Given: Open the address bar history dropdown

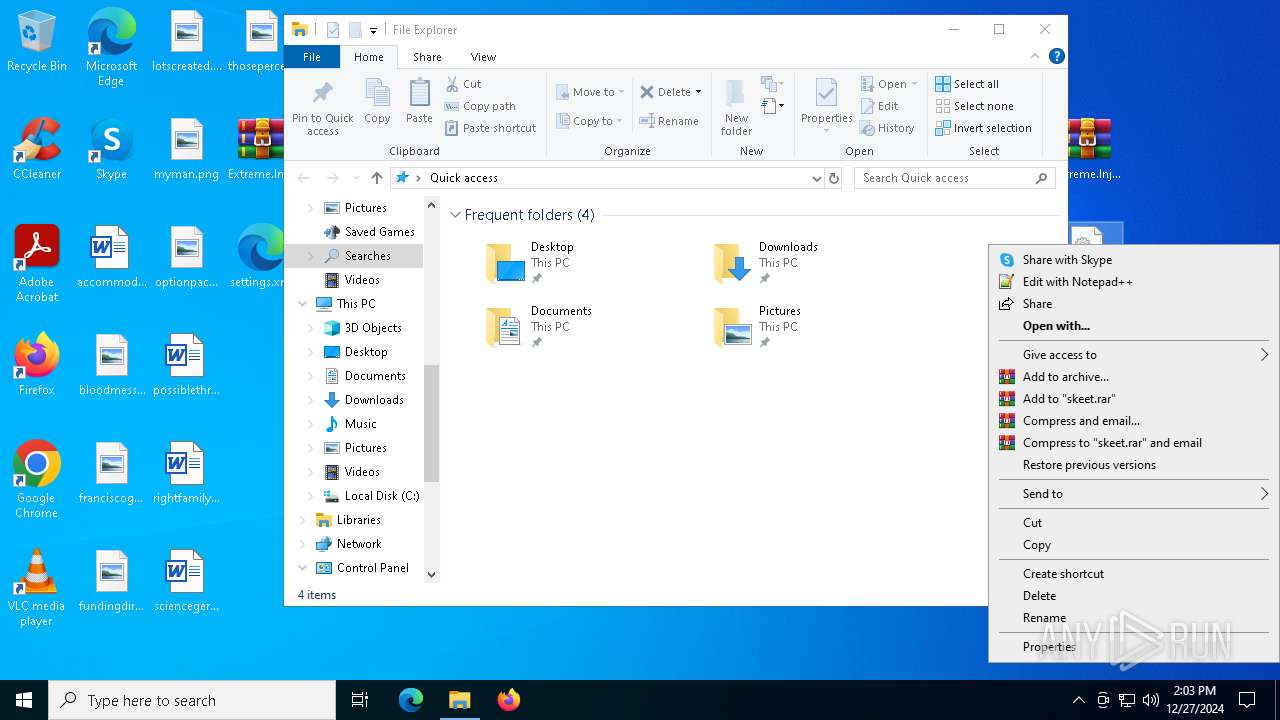Looking at the screenshot, I should [817, 178].
